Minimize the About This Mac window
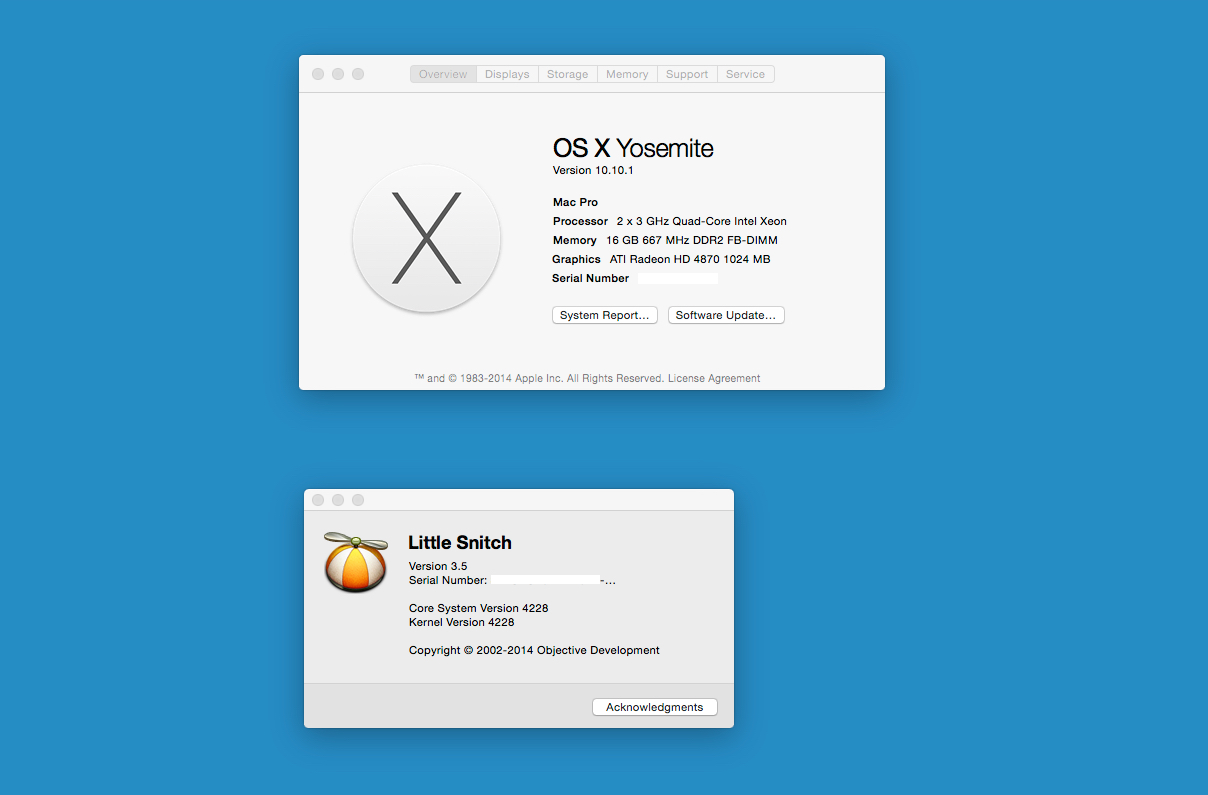 coord(338,74)
